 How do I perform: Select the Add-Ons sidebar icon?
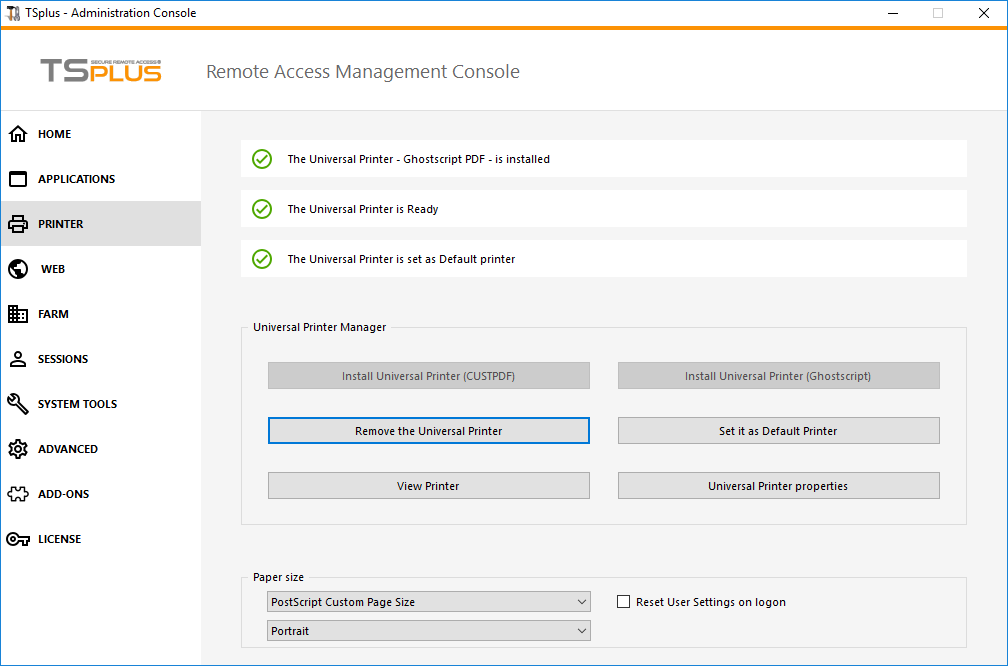click(x=17, y=493)
